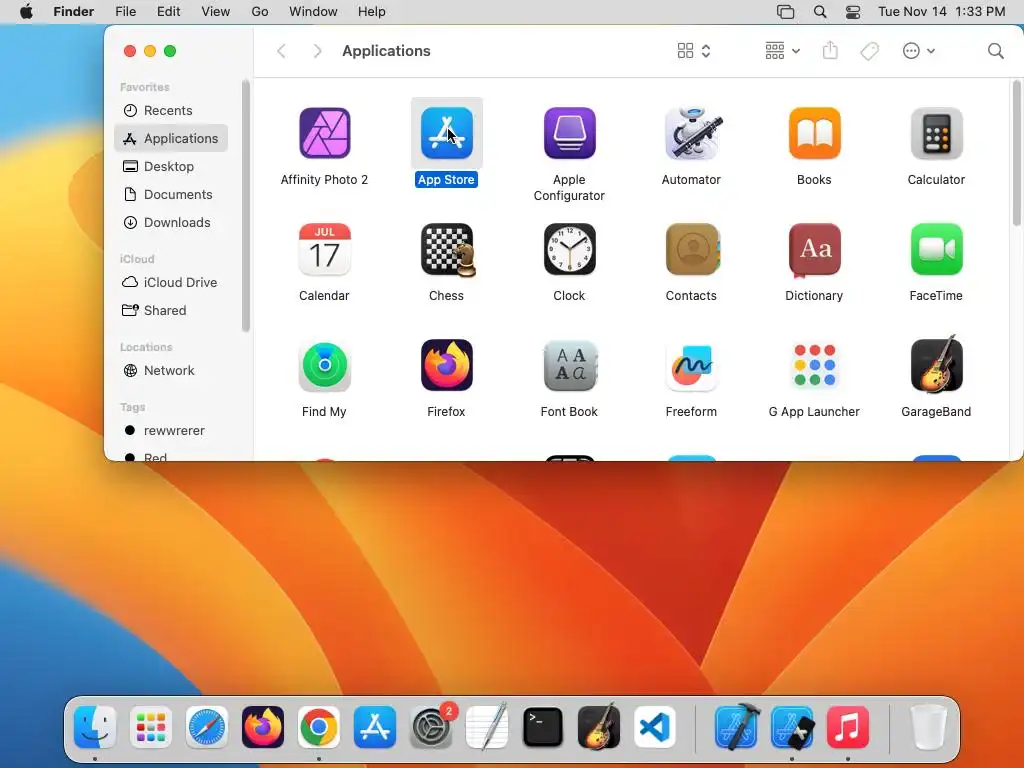1024x768 pixels.
Task: Select the rewwrerer tag in sidebar
Action: pos(171,430)
